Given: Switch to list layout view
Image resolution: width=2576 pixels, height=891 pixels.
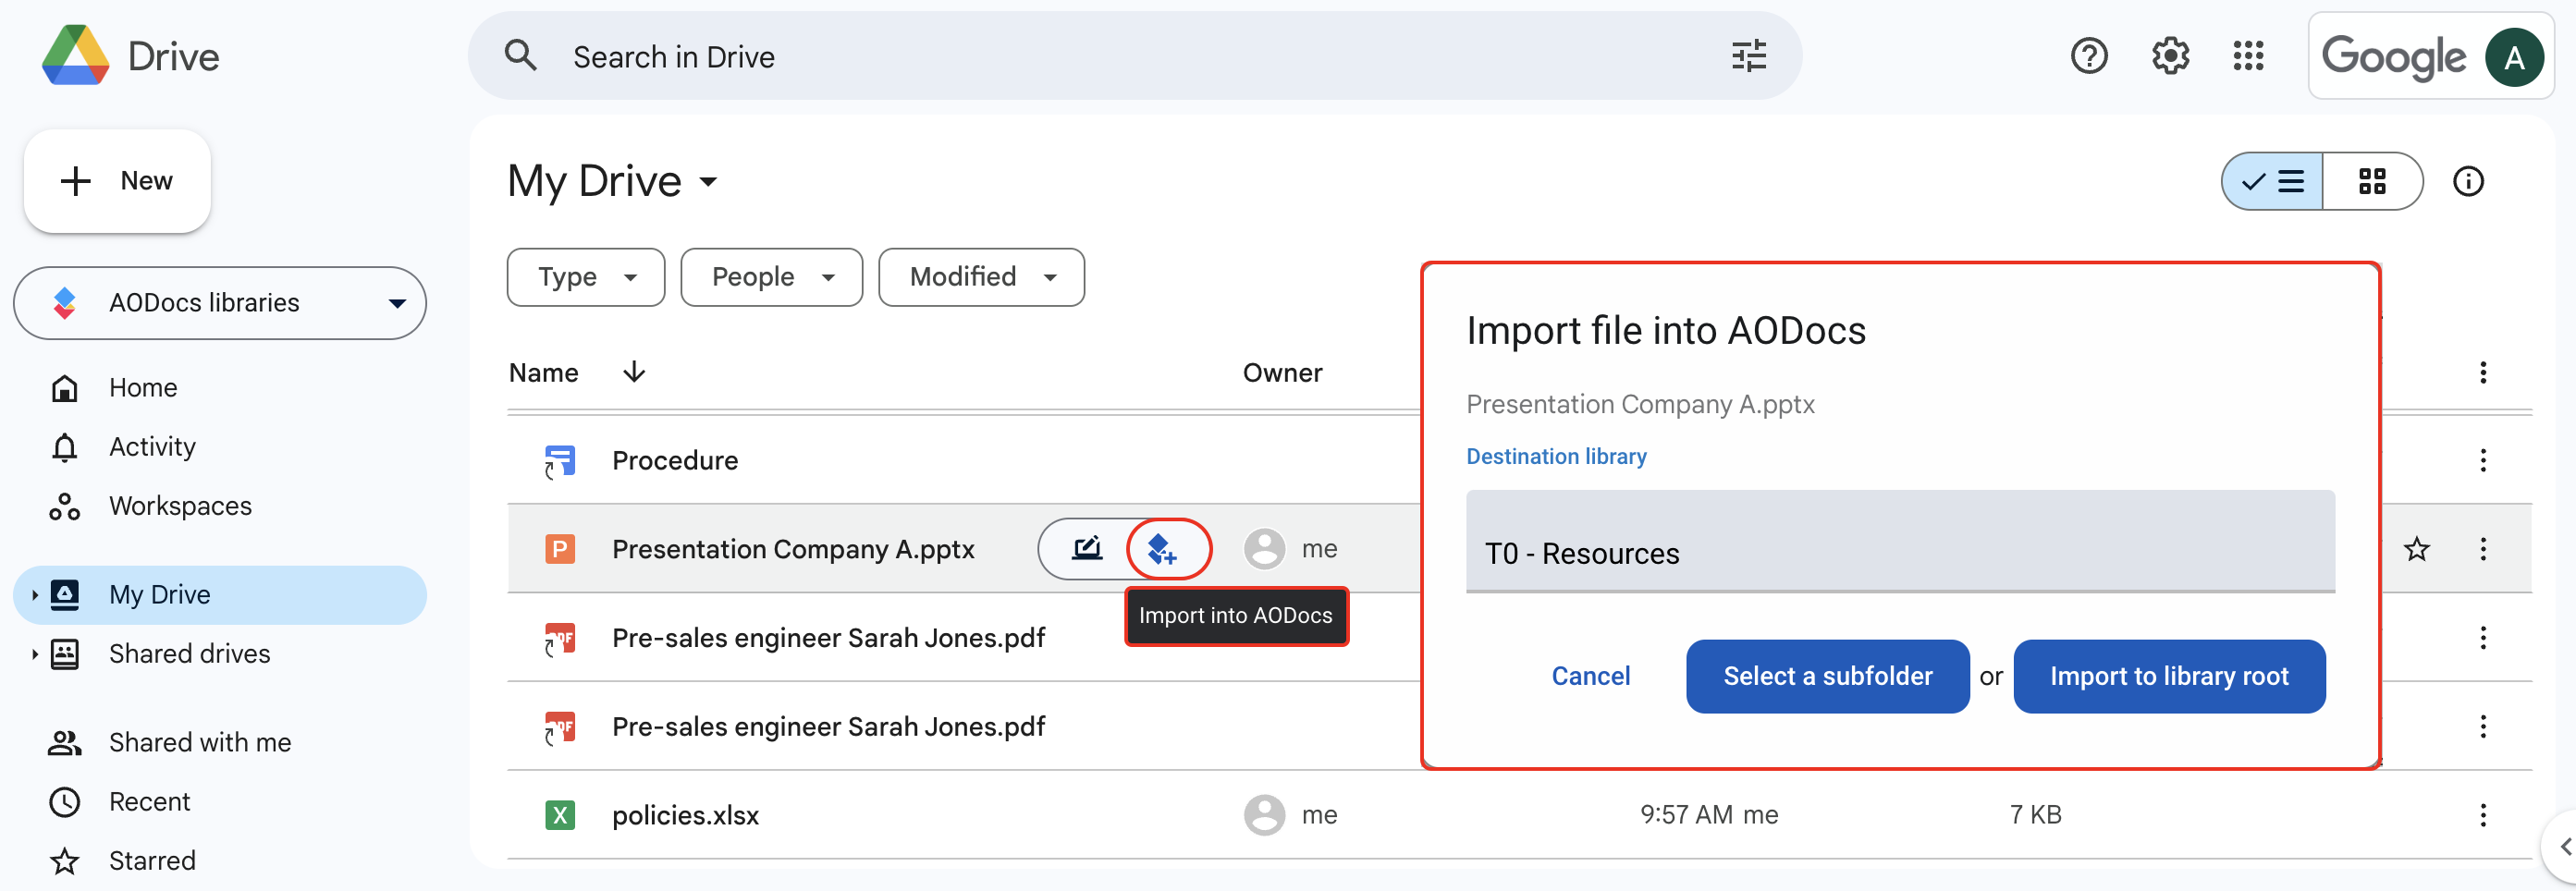Looking at the screenshot, I should pyautogui.click(x=2272, y=181).
